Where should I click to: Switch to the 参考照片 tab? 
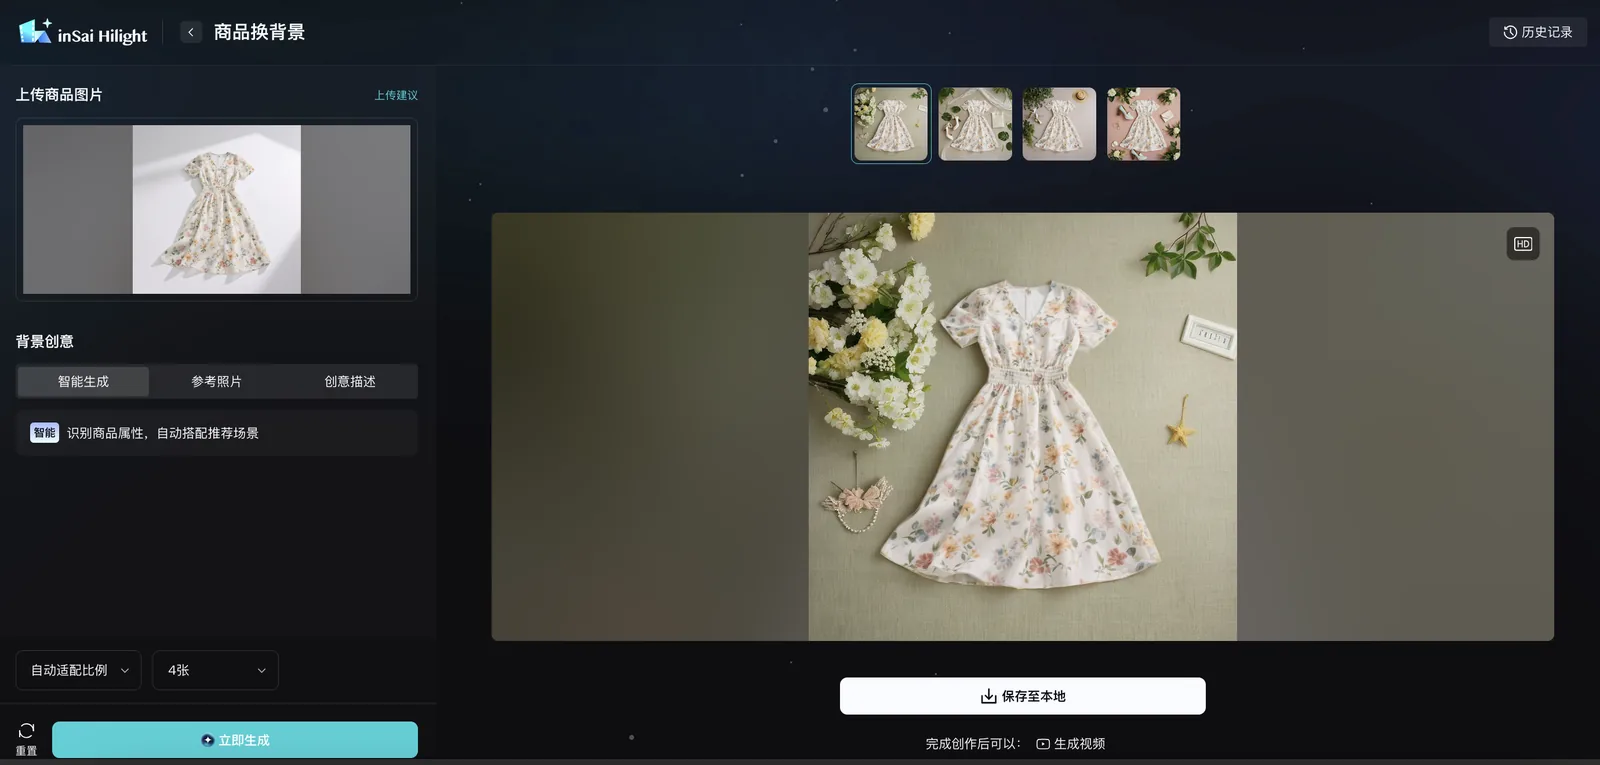pyautogui.click(x=216, y=381)
